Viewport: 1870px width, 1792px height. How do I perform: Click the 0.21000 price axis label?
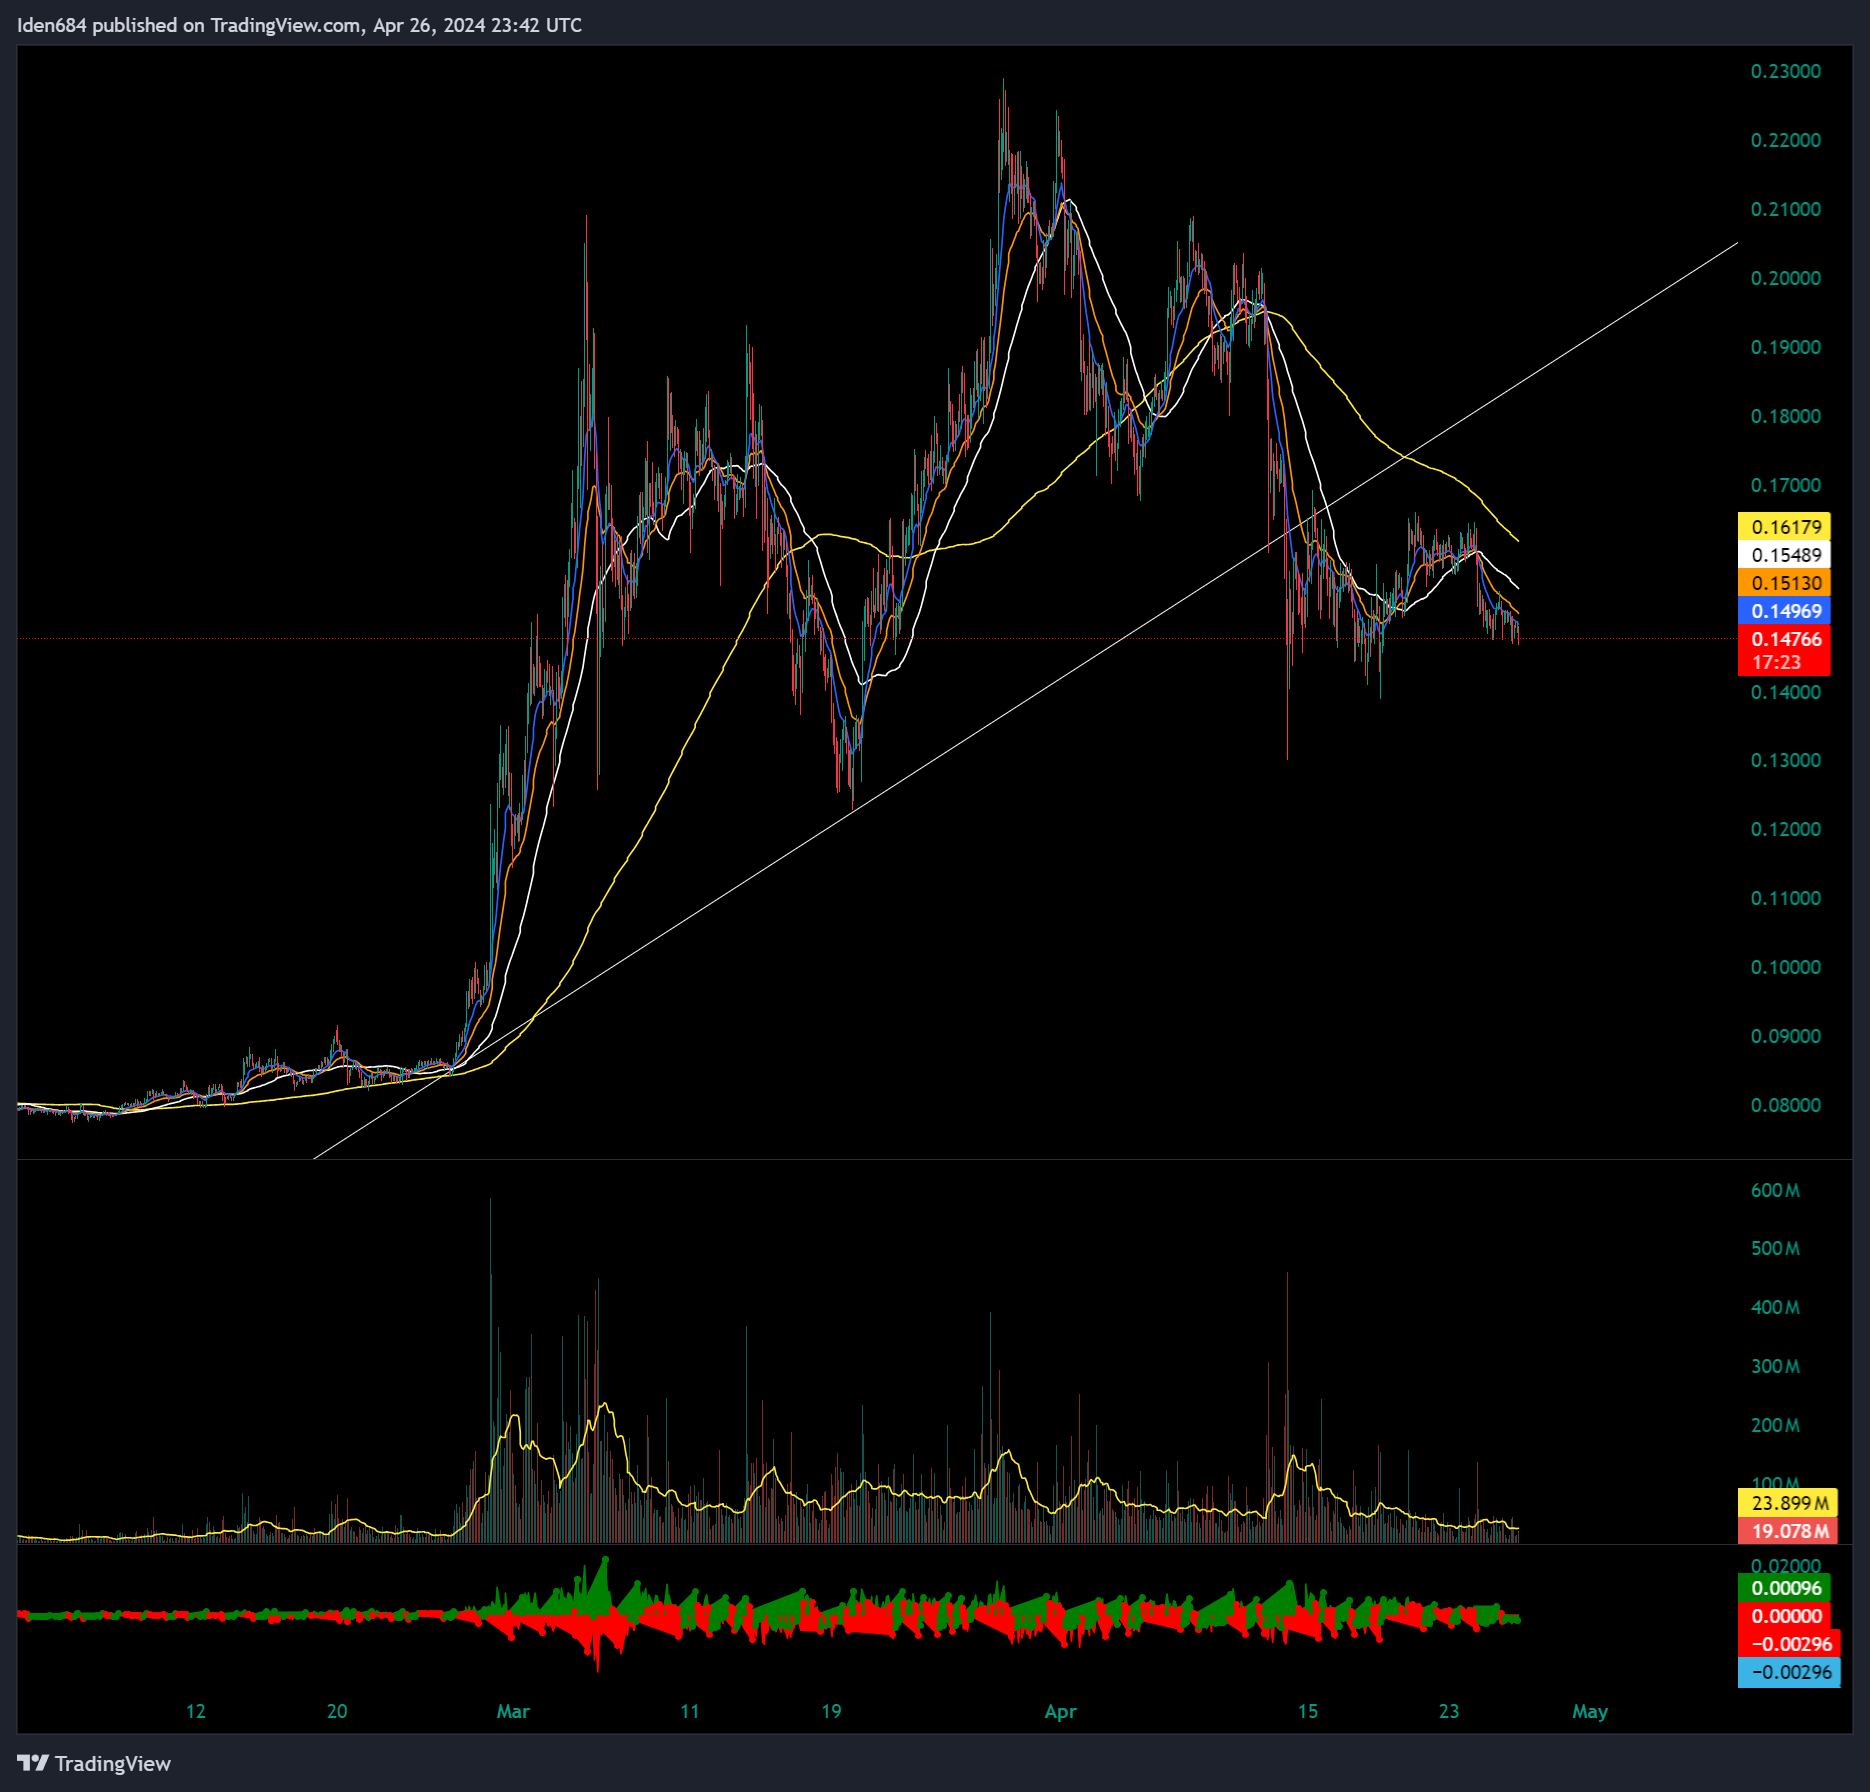click(x=1785, y=209)
